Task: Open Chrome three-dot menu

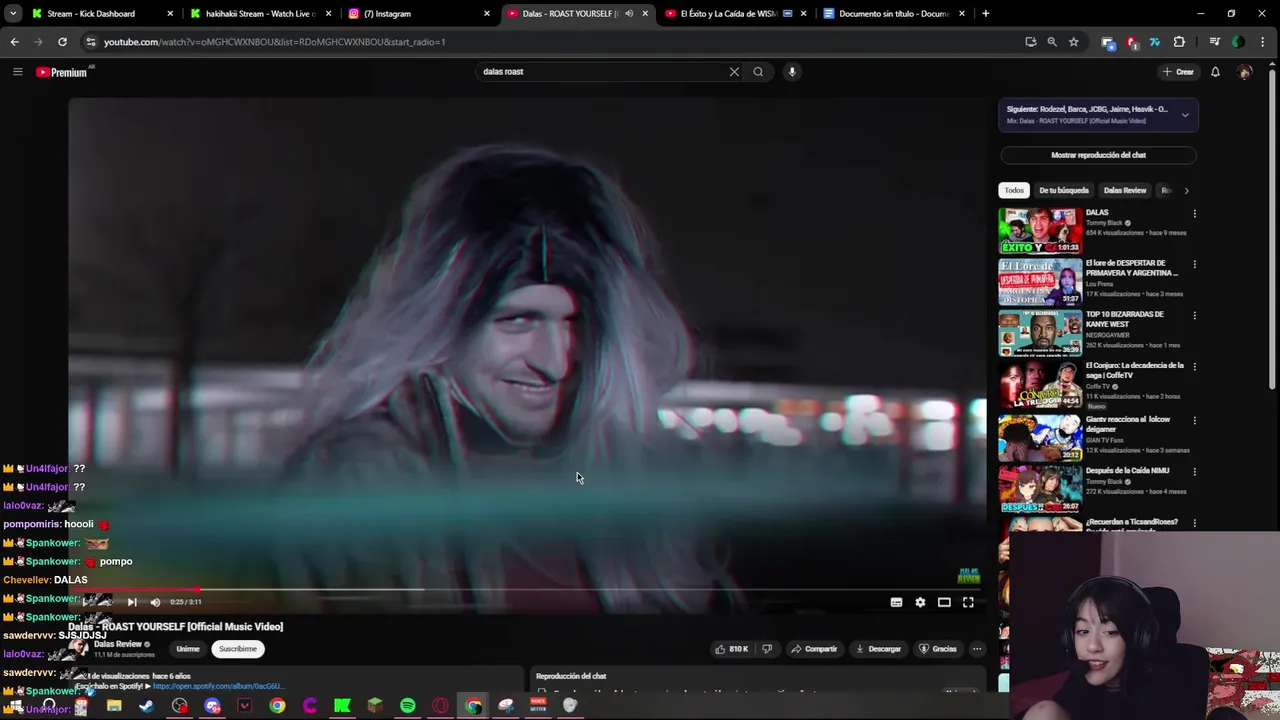Action: coord(1264,42)
